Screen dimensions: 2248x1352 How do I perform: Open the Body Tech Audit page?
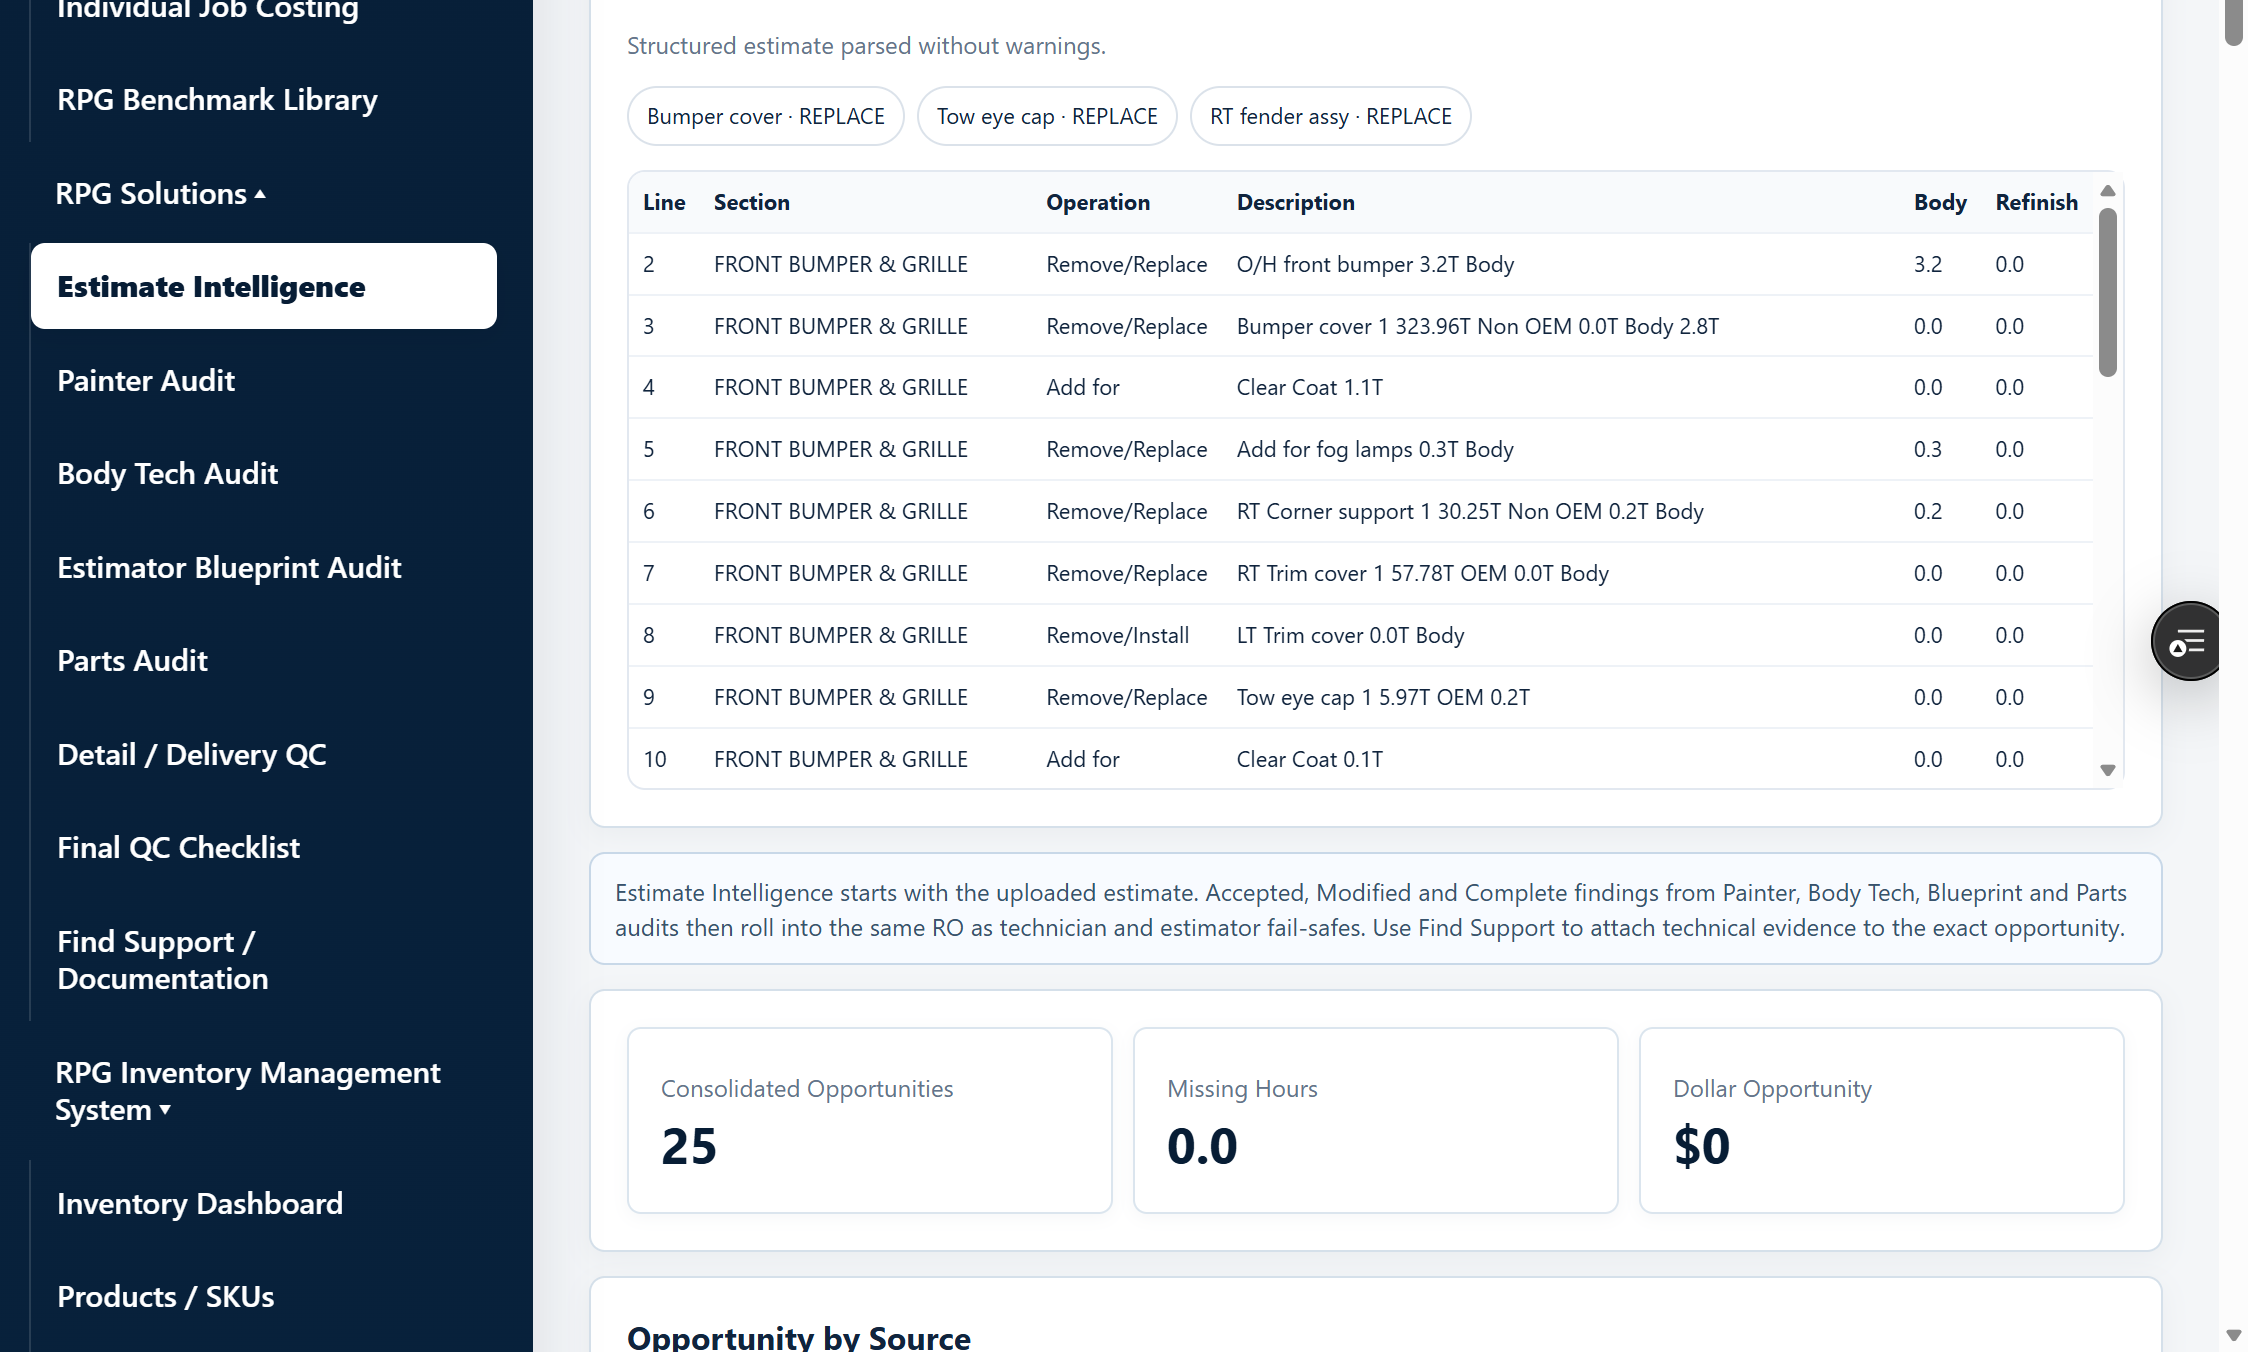(167, 474)
